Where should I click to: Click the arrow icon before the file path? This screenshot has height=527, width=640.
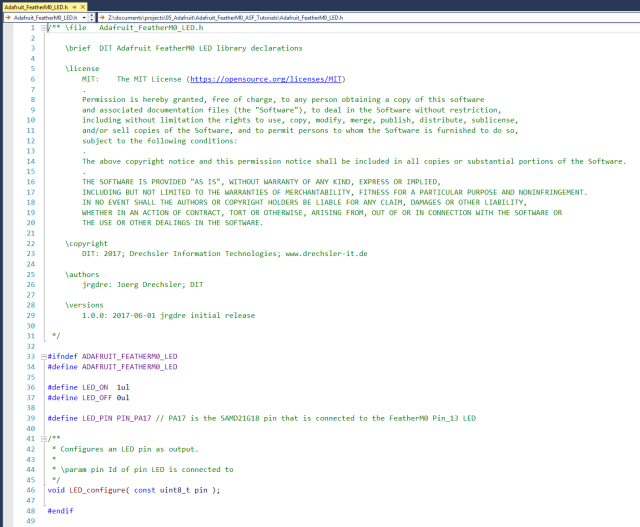tap(102, 18)
